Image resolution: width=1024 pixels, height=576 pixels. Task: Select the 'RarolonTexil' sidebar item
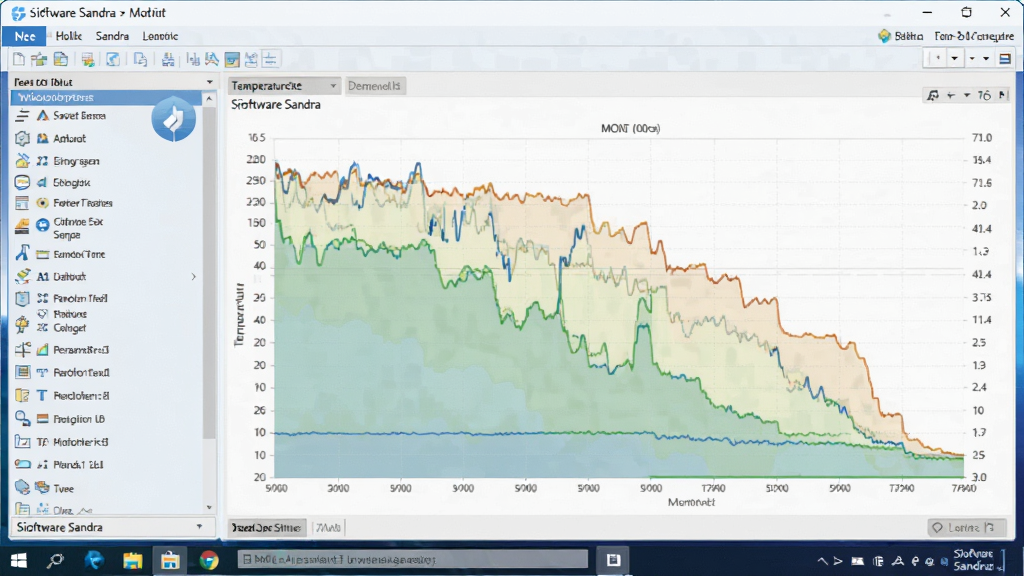81,373
